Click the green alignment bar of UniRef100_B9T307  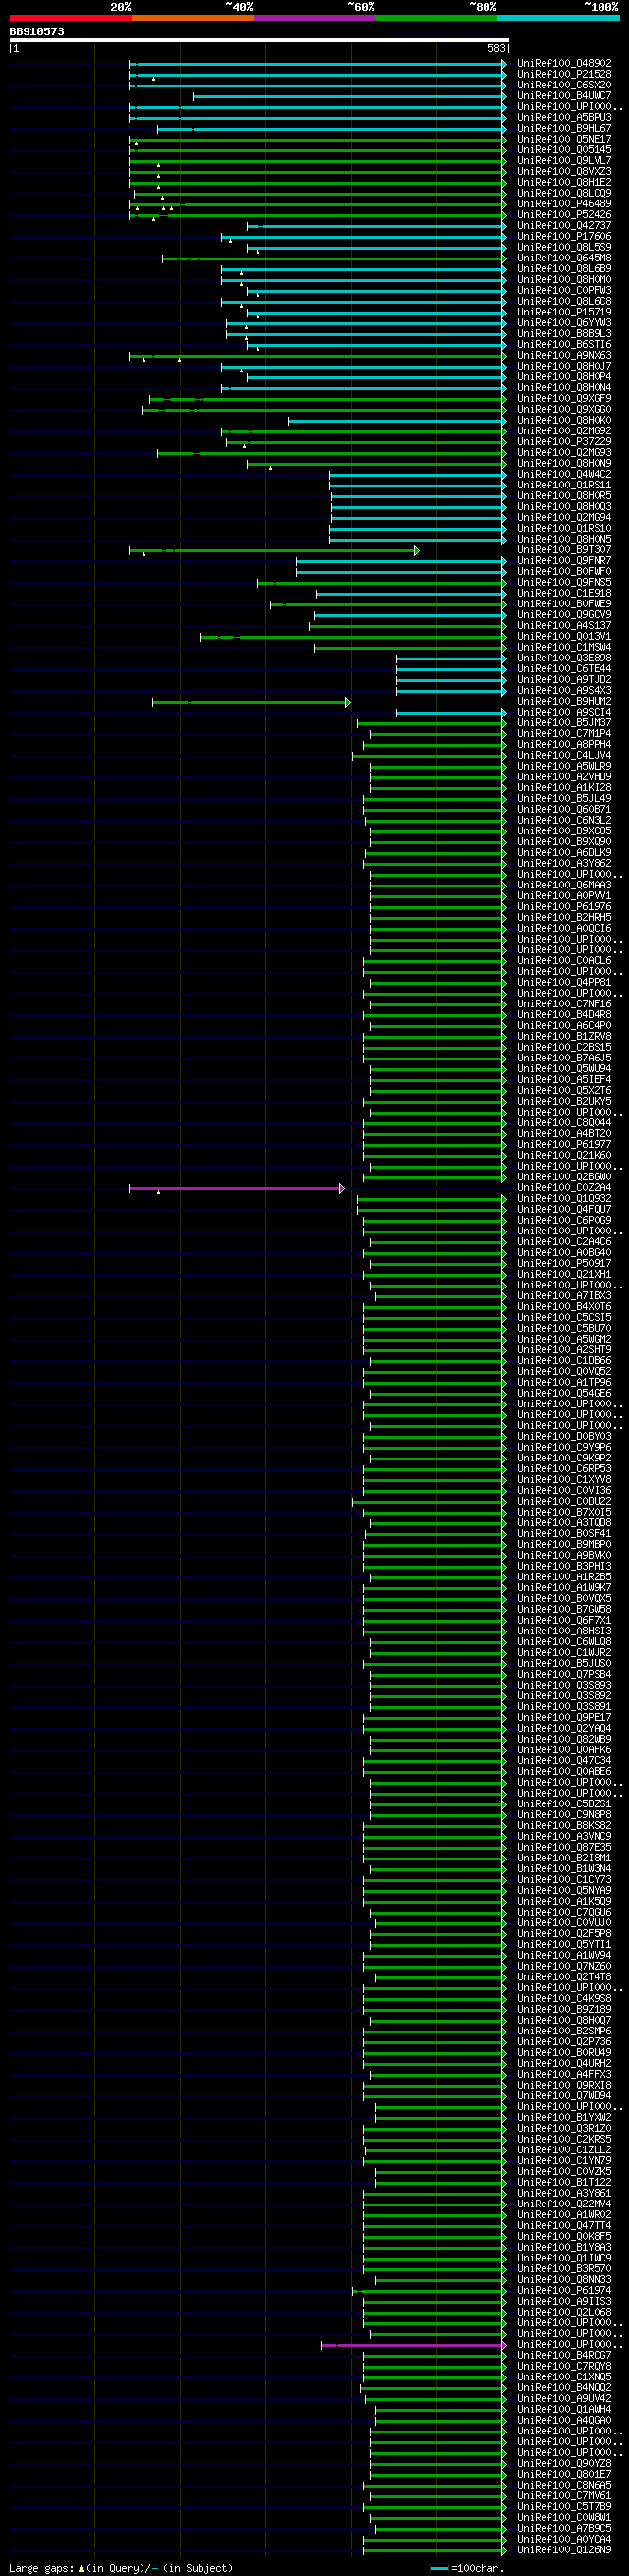(x=274, y=551)
